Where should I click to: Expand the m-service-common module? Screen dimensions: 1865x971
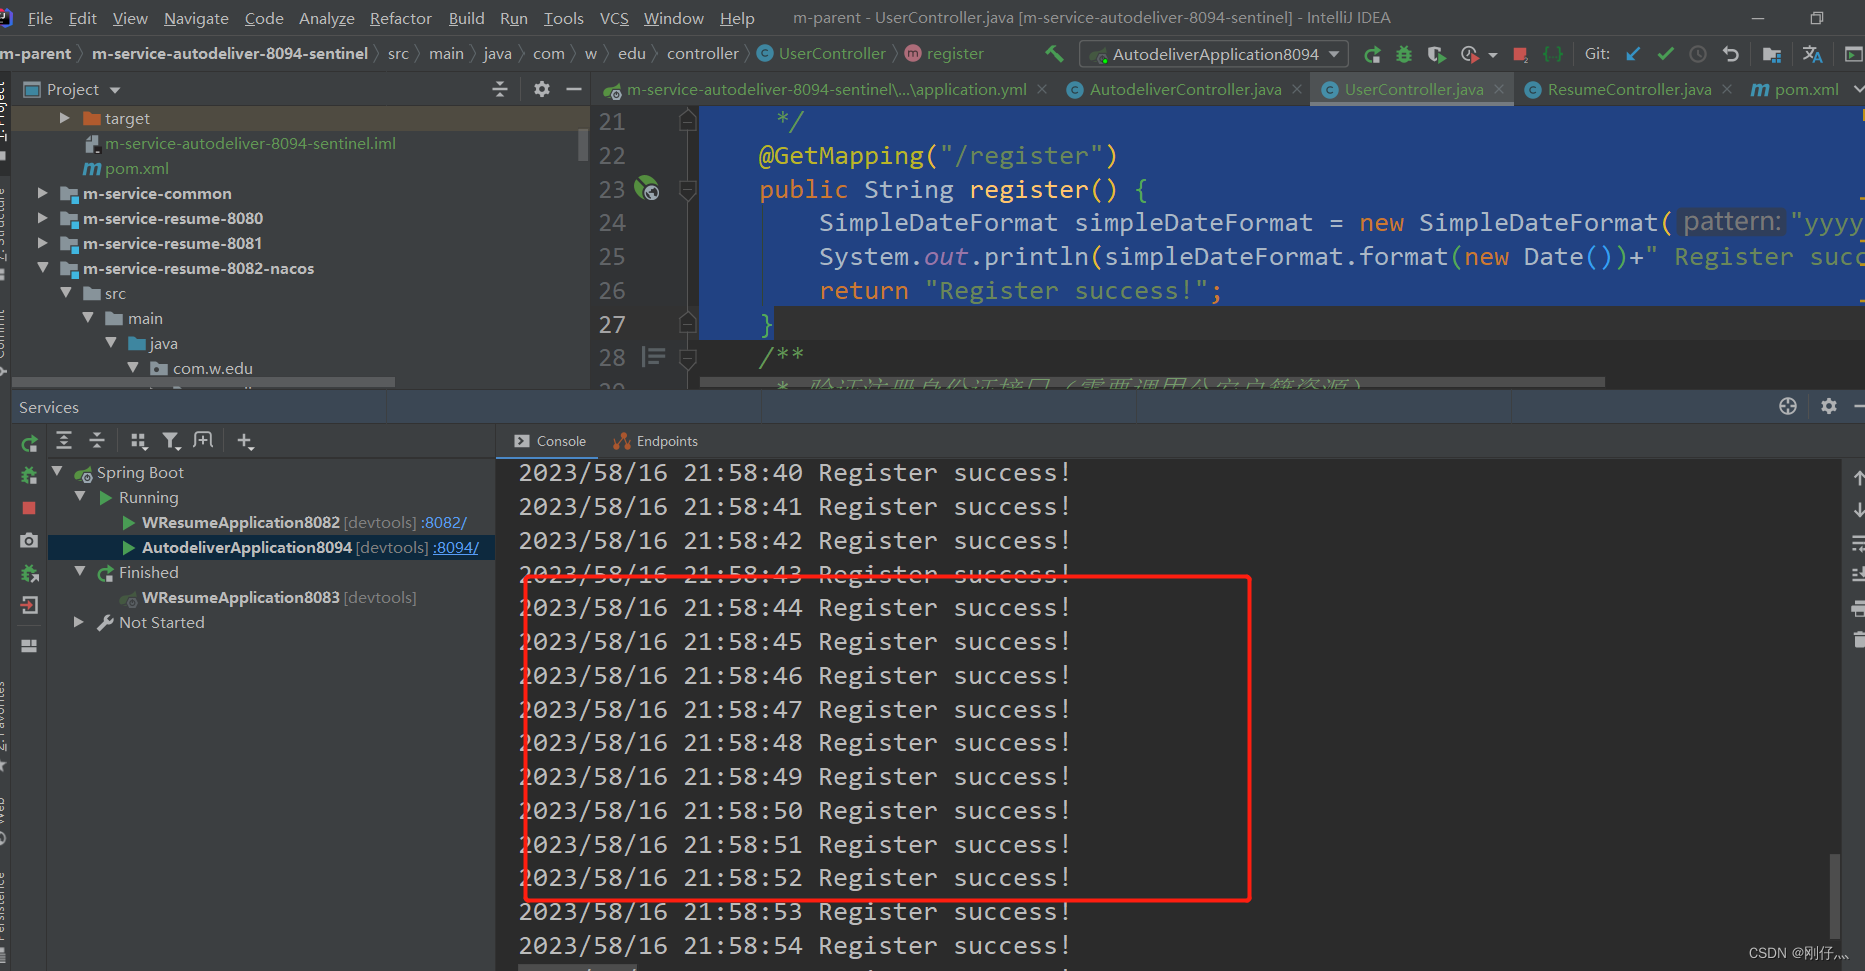(42, 193)
